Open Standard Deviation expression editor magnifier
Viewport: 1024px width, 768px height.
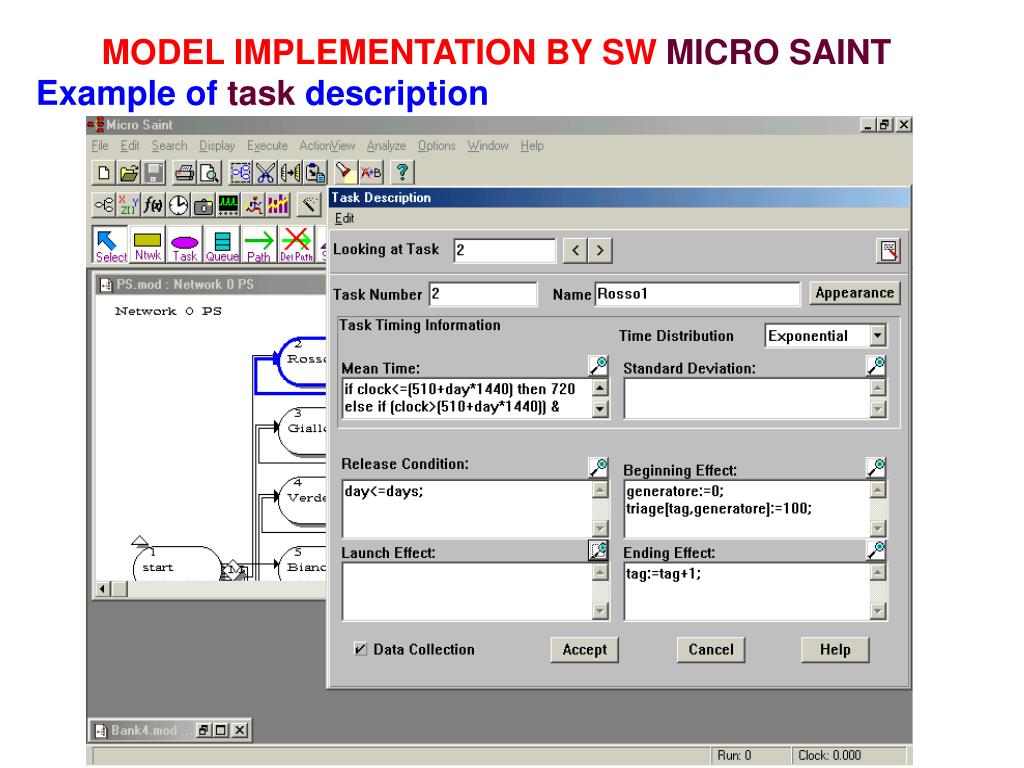point(876,366)
